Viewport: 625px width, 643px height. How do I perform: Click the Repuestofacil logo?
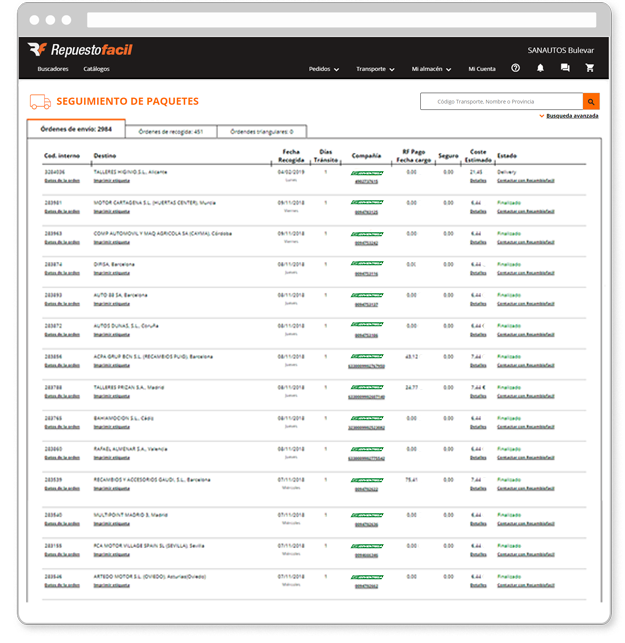80,50
